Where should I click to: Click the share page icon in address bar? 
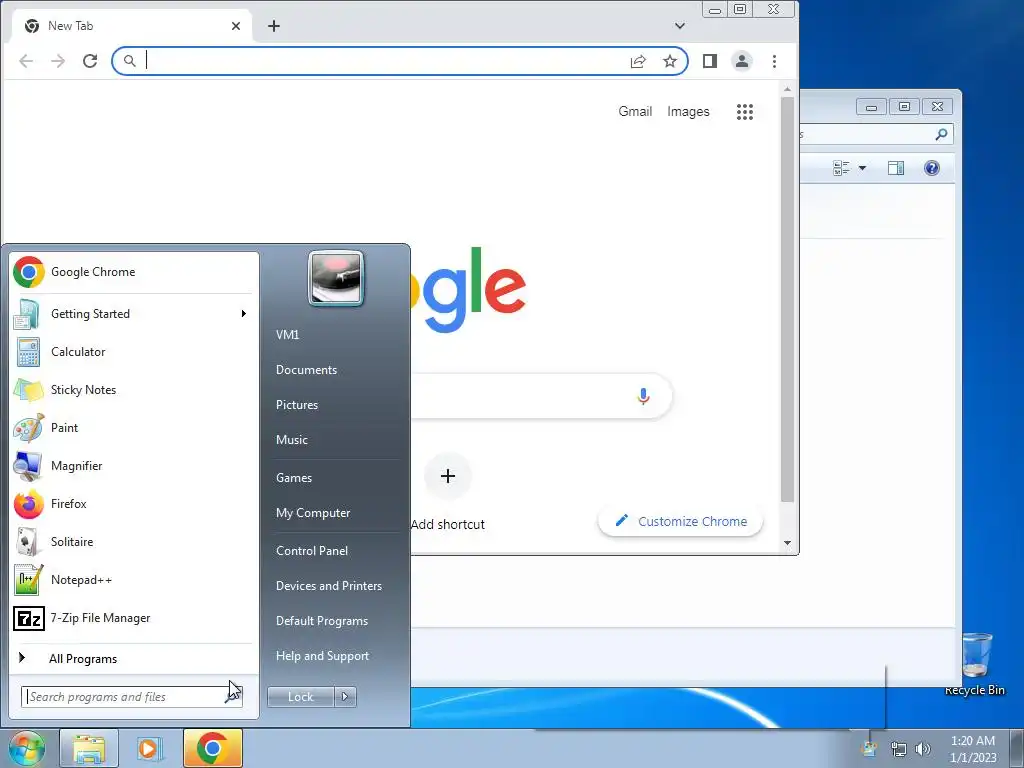[638, 61]
